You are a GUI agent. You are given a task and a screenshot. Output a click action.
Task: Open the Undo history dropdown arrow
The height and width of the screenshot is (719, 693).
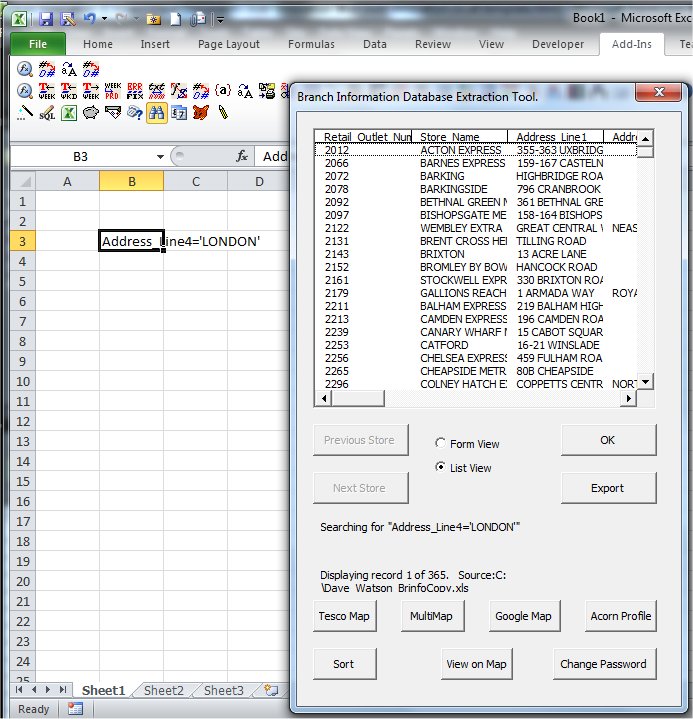pos(105,19)
